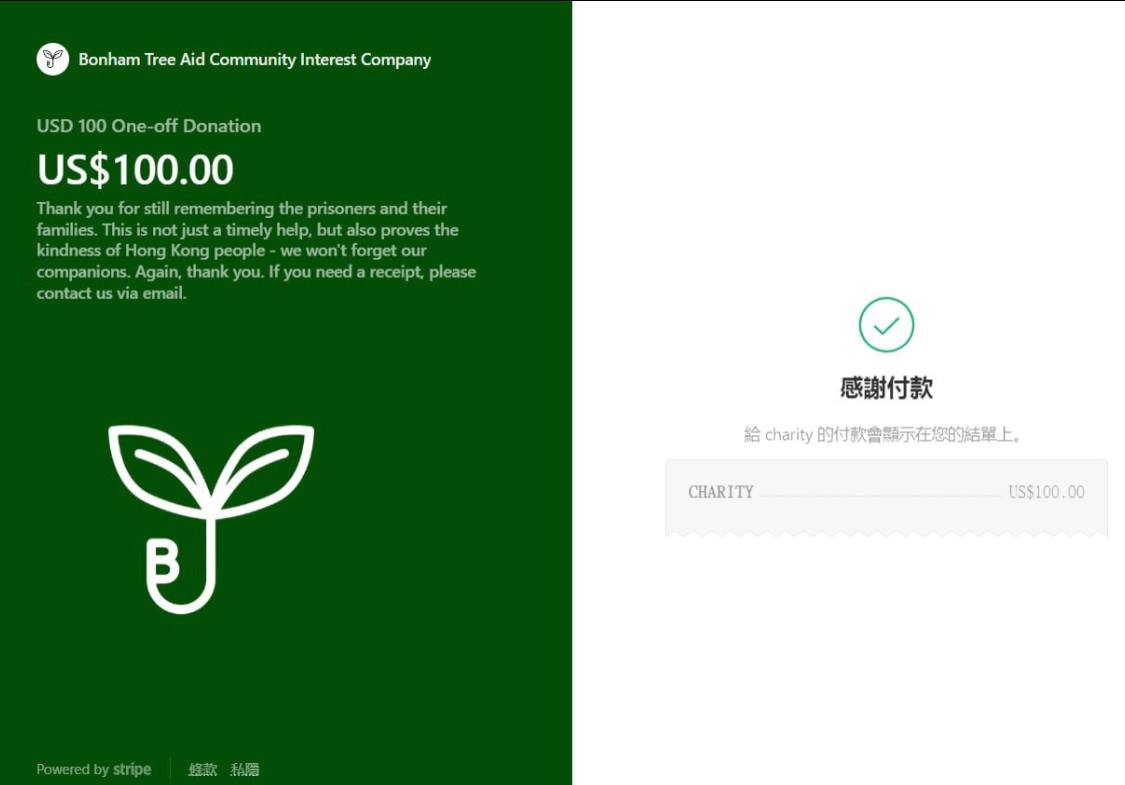Click the thank-you donation description paragraph
Viewport: 1125px width, 785px height.
click(x=256, y=250)
